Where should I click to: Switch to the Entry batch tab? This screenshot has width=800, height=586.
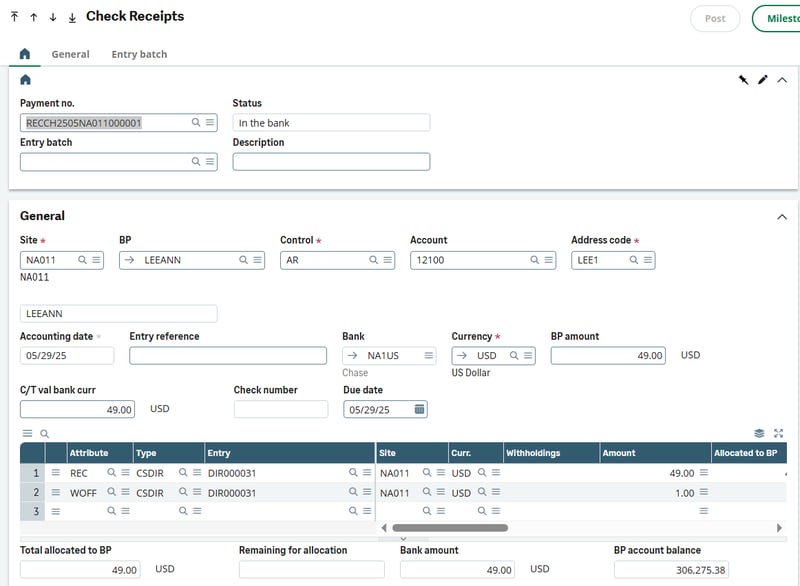tap(139, 54)
